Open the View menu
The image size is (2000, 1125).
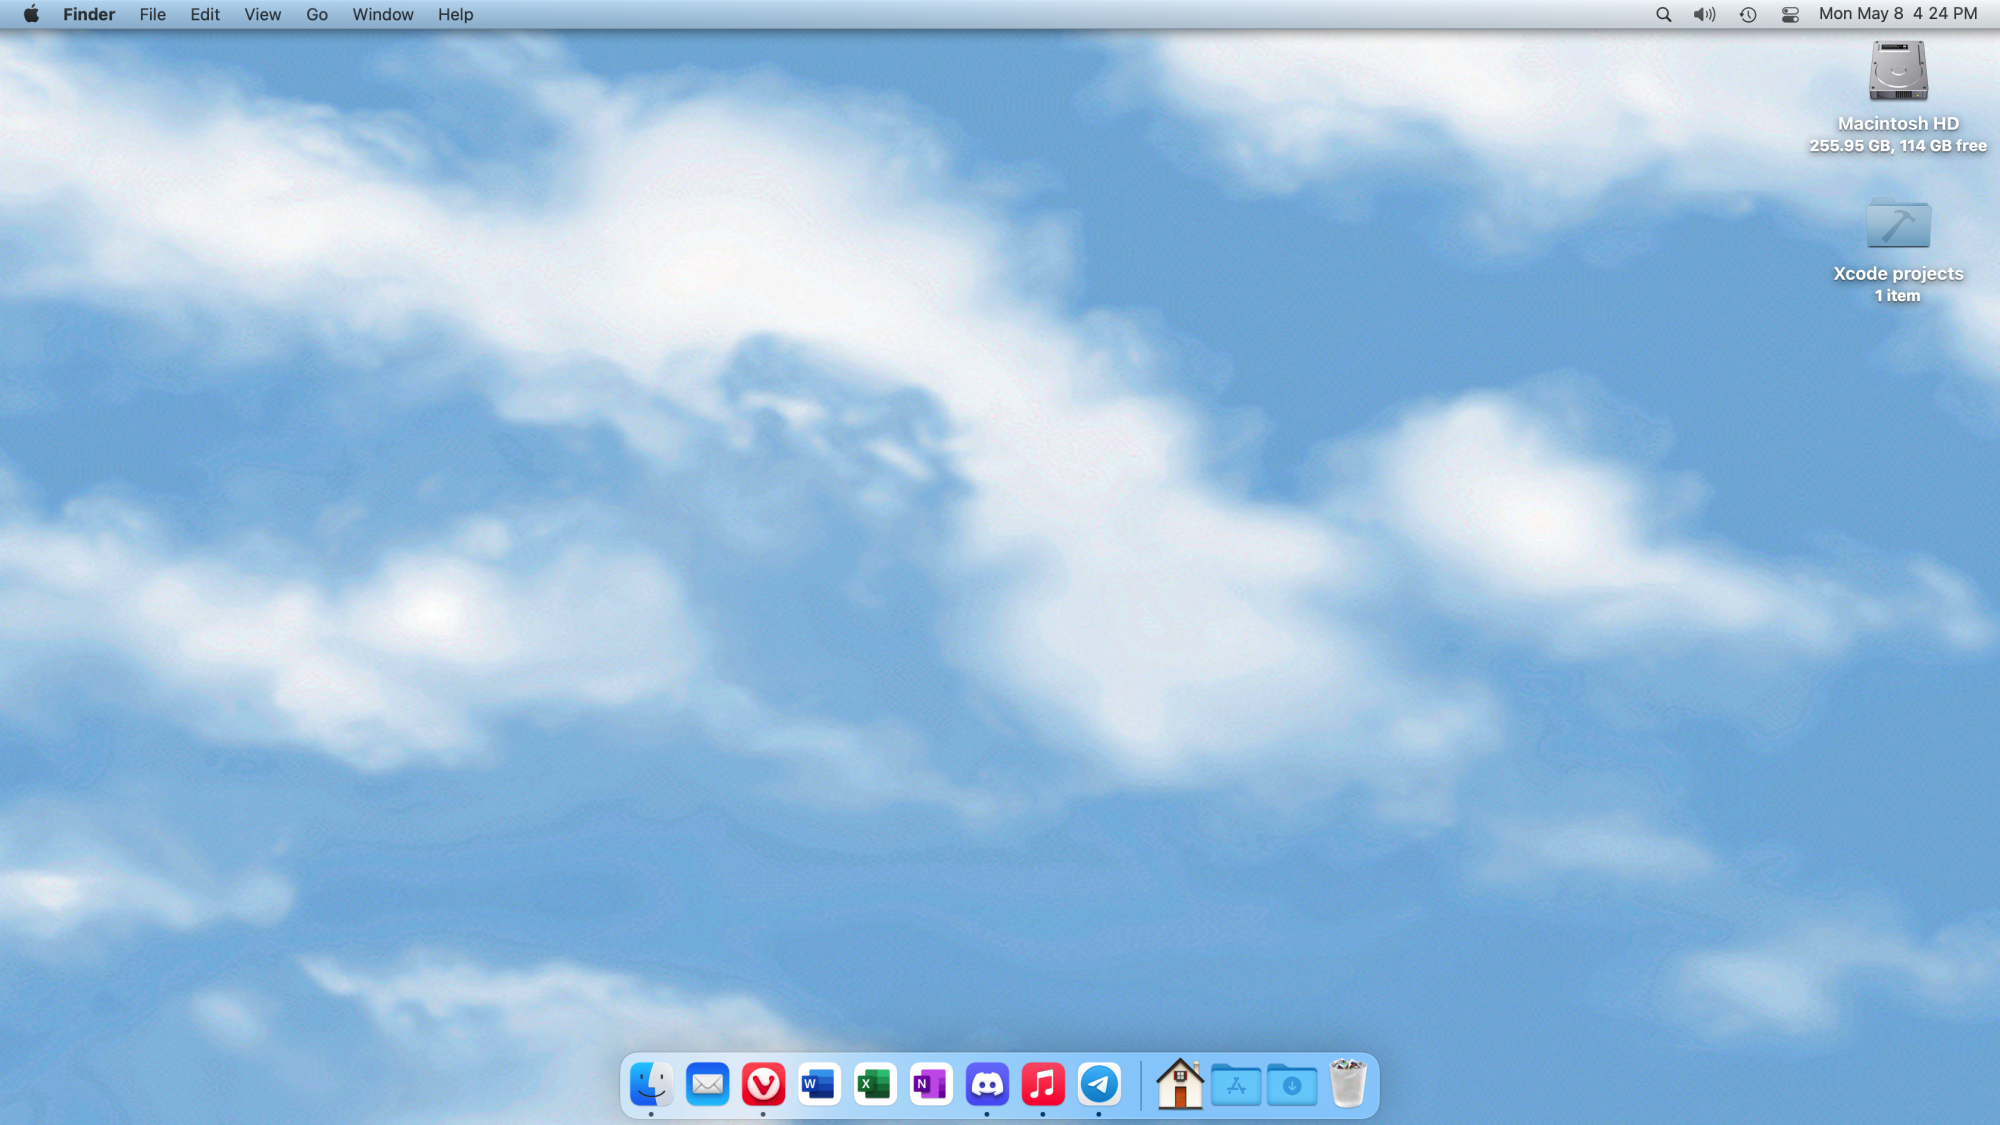[261, 14]
